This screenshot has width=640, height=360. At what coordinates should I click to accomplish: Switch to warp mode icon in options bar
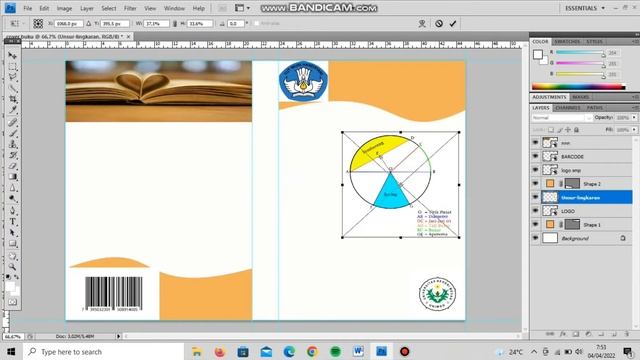pyautogui.click(x=422, y=24)
